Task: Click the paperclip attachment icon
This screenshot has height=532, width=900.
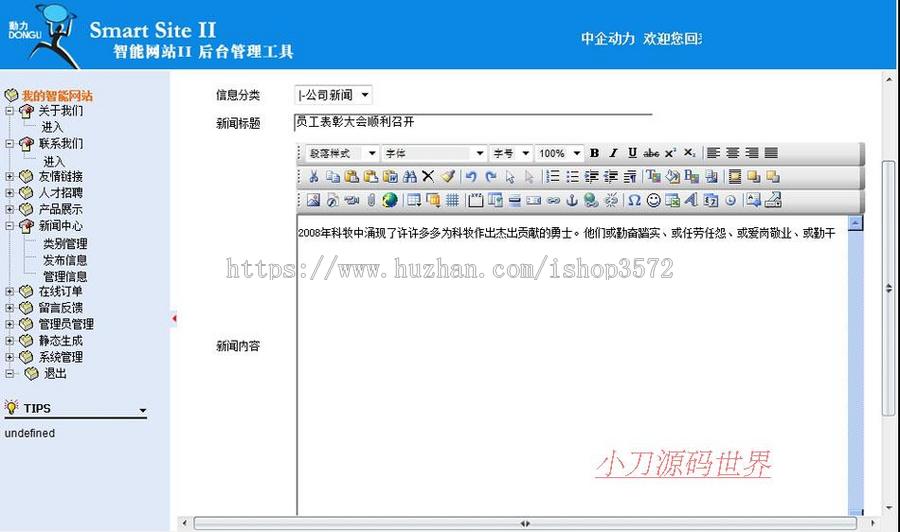Action: 371,200
